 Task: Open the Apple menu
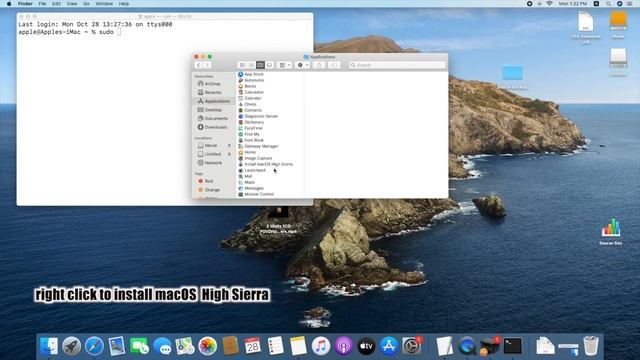pyautogui.click(x=9, y=4)
